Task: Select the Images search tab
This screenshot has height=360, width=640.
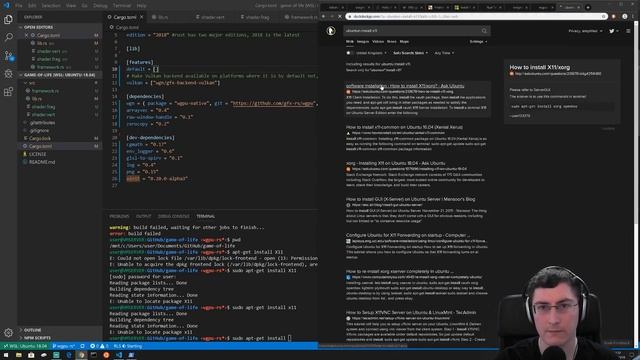Action: (362, 42)
